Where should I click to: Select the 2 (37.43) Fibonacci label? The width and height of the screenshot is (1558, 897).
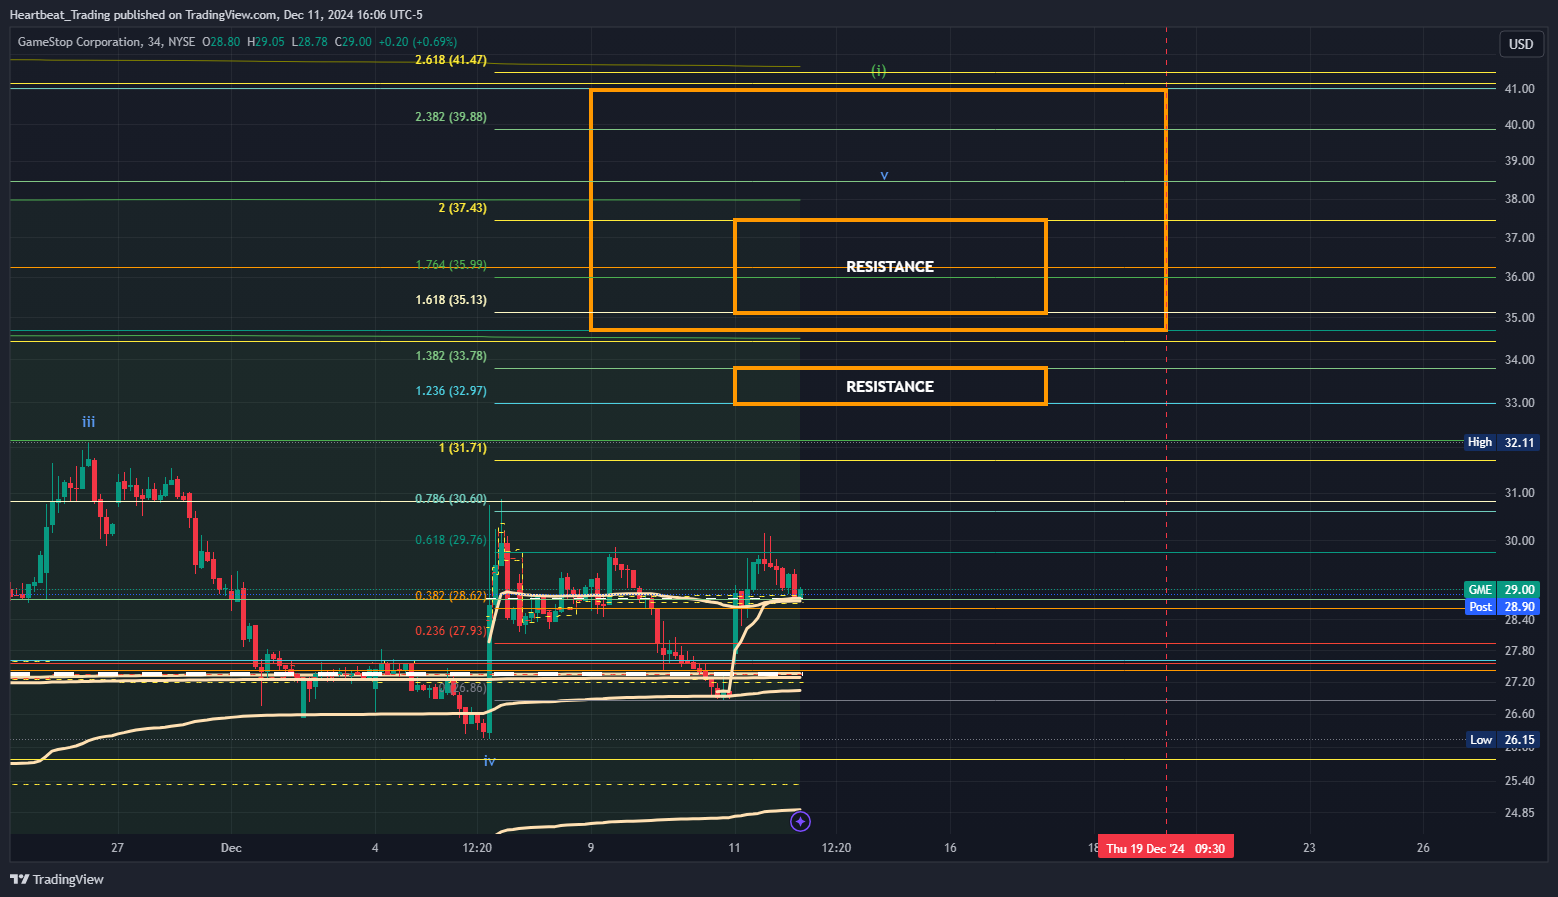463,208
